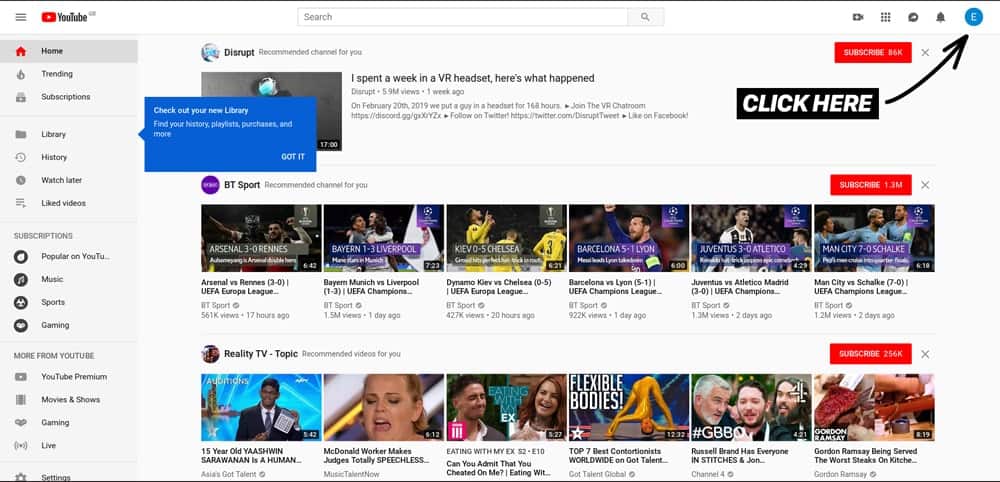Image resolution: width=1000 pixels, height=482 pixels.
Task: Click the Reality TV - Topic avatar
Action: click(x=210, y=354)
